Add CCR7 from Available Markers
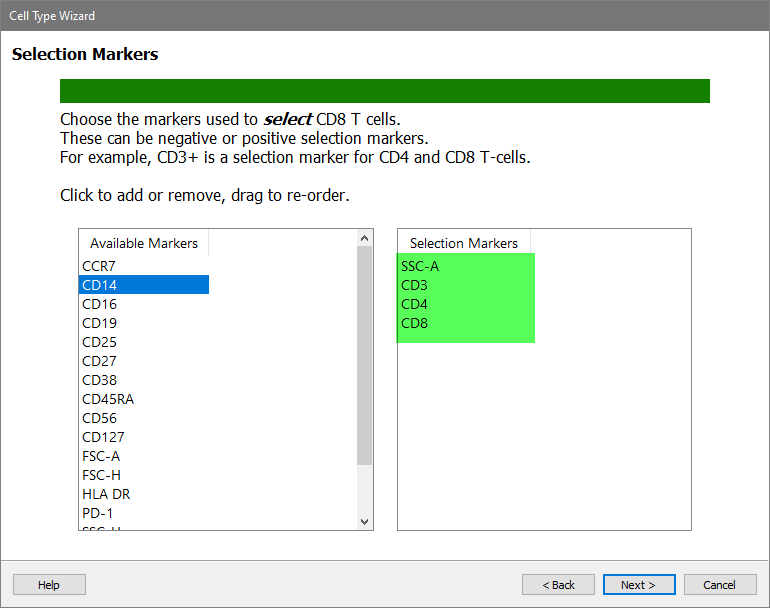770x608 pixels. point(99,266)
